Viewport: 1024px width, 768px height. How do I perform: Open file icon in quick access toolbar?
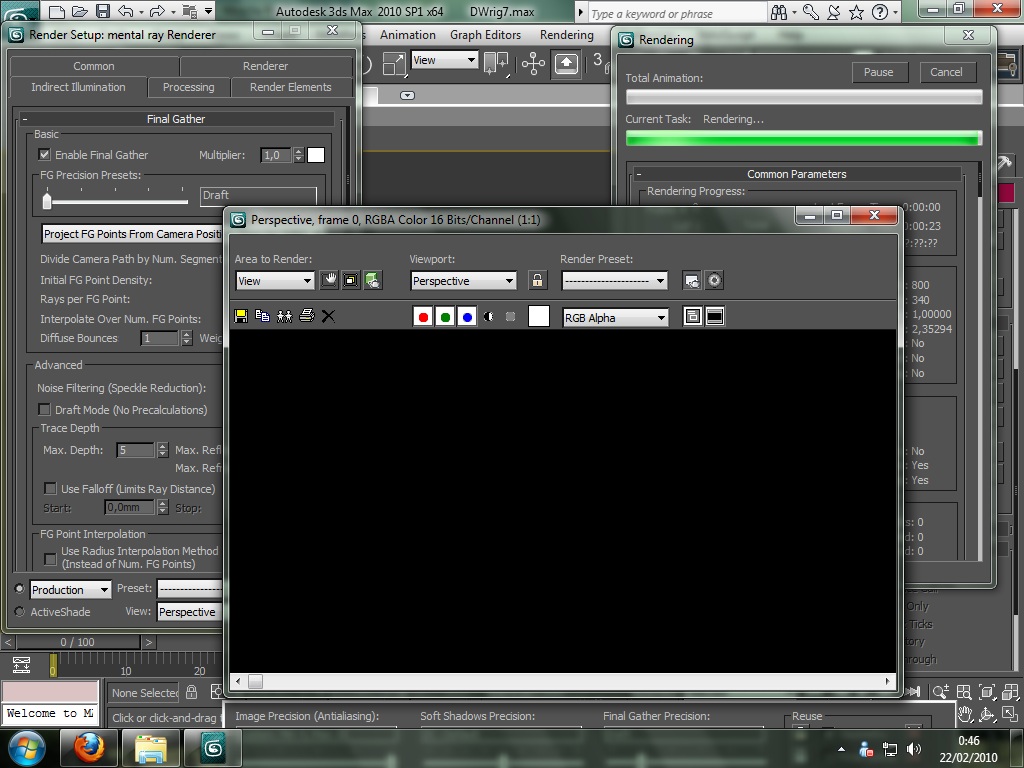click(80, 11)
